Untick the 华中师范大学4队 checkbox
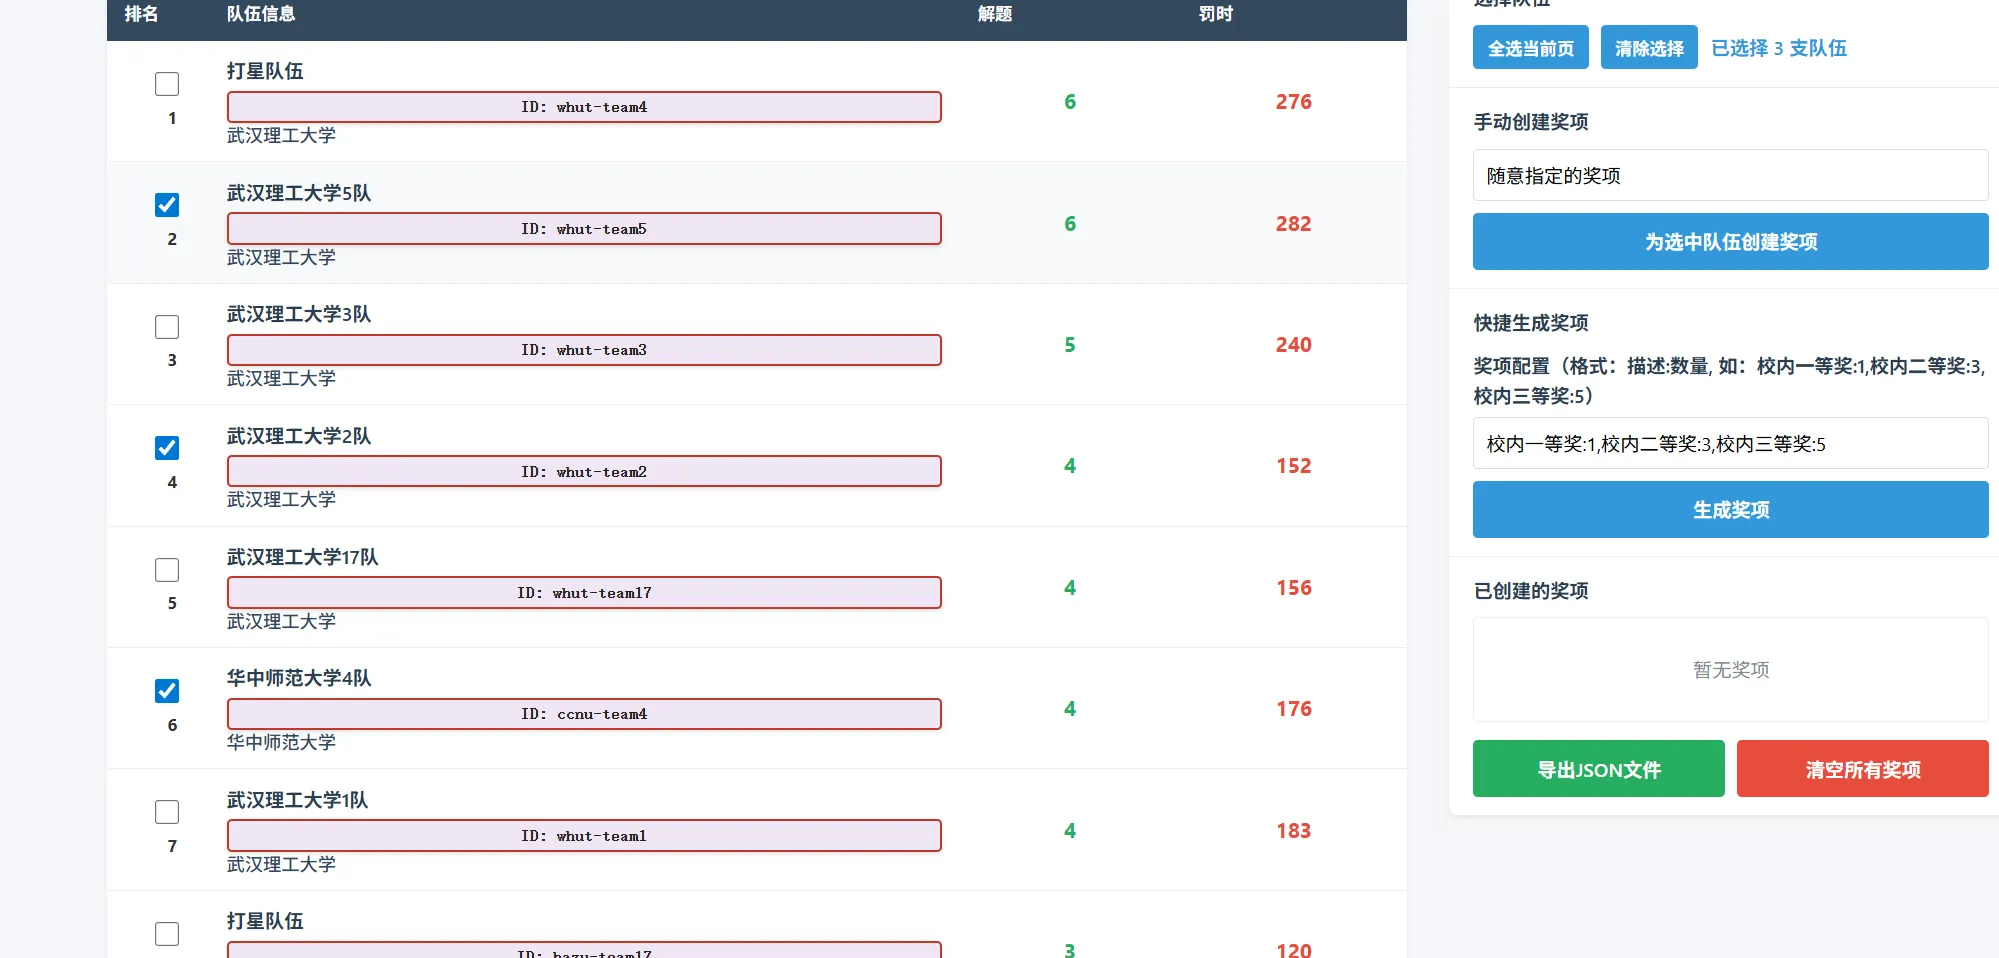This screenshot has width=1999, height=958. (167, 691)
